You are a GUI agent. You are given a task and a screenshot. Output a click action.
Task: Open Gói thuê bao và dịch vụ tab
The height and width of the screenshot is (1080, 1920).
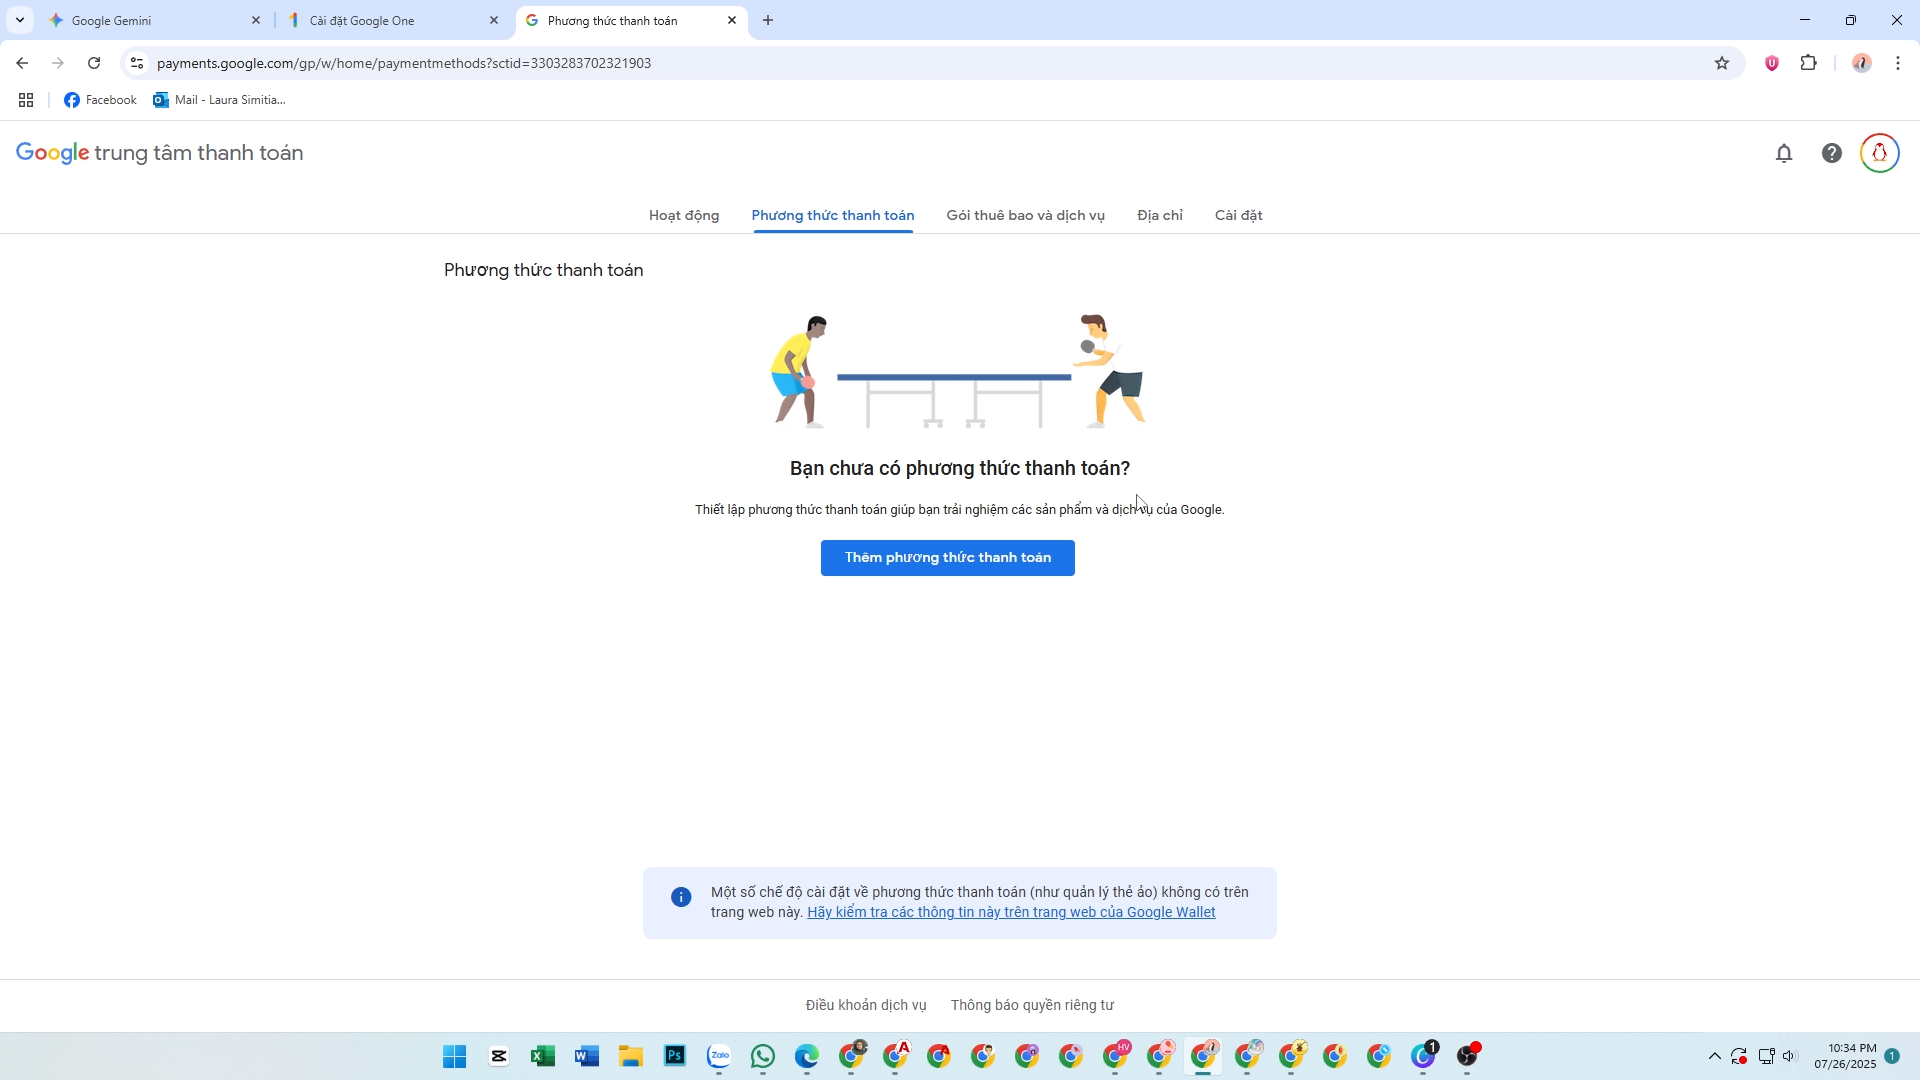pyautogui.click(x=1025, y=215)
